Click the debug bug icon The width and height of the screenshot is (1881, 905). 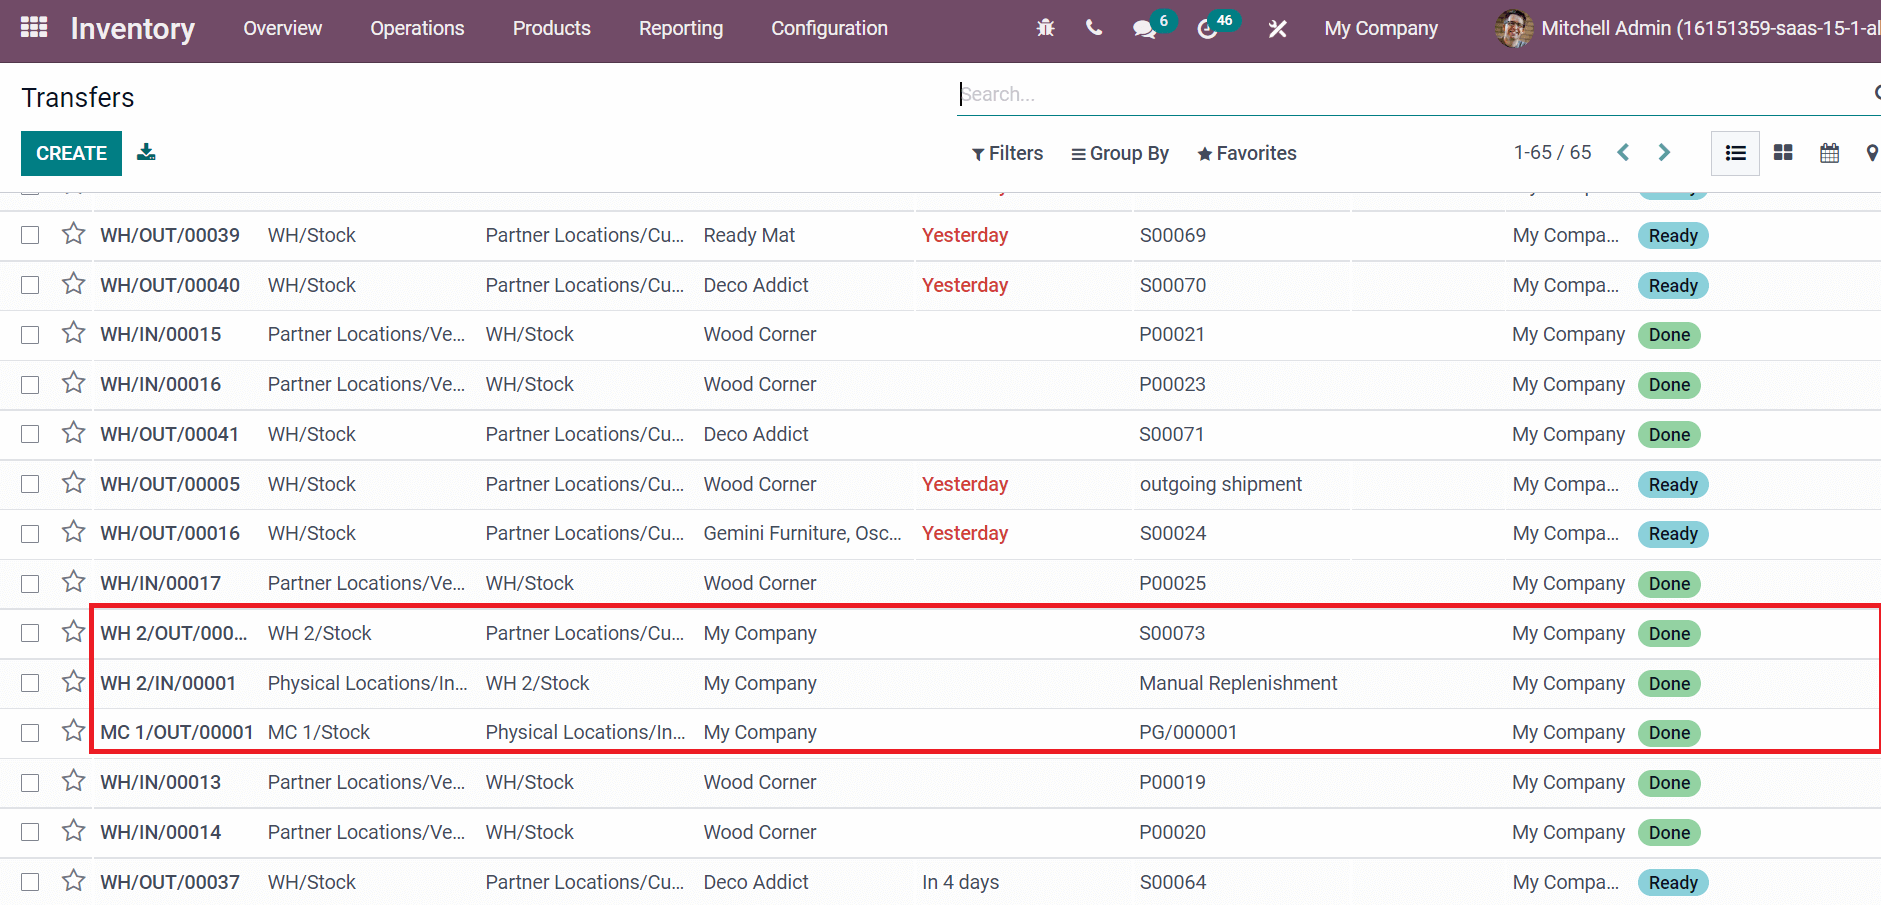click(x=1046, y=28)
